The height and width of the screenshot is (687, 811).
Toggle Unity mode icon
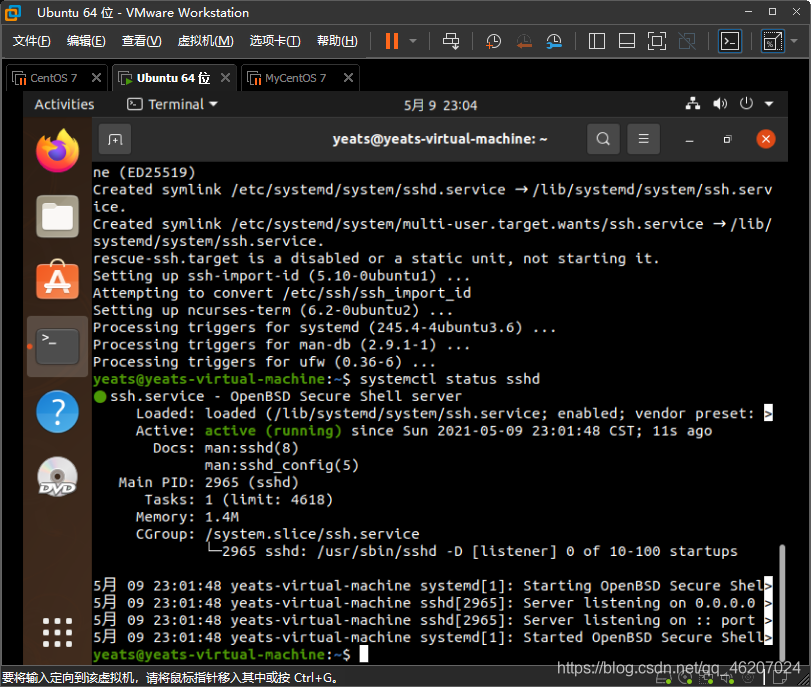coord(687,41)
